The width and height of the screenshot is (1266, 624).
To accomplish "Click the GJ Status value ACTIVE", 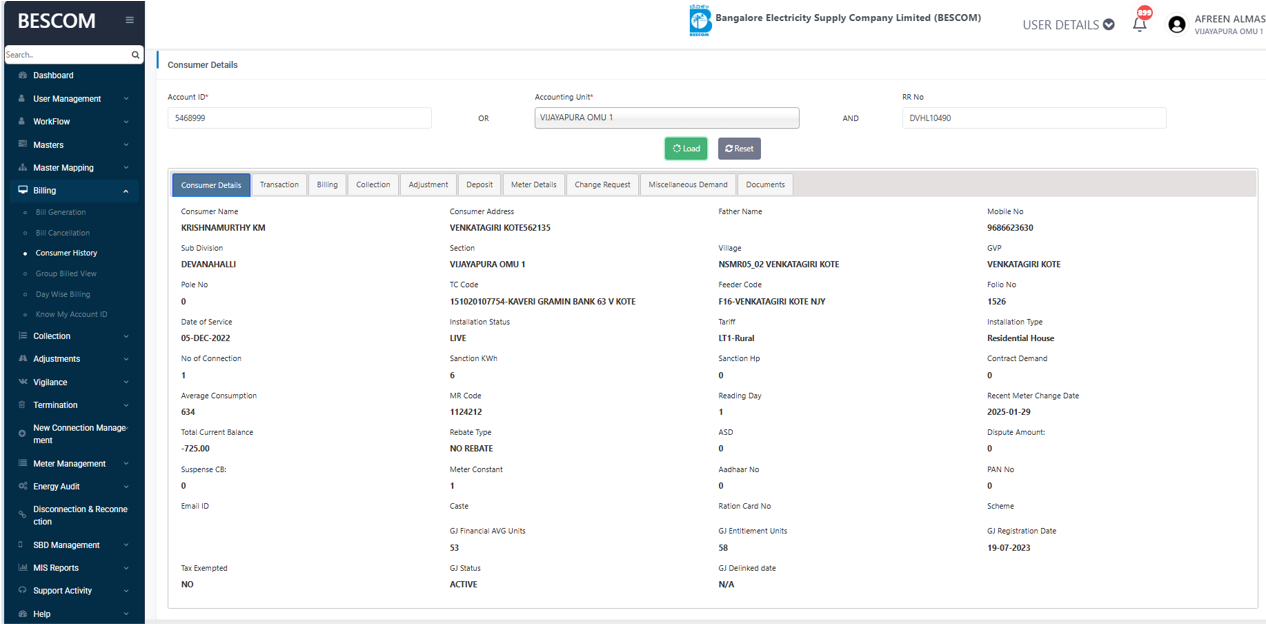I will (x=463, y=584).
